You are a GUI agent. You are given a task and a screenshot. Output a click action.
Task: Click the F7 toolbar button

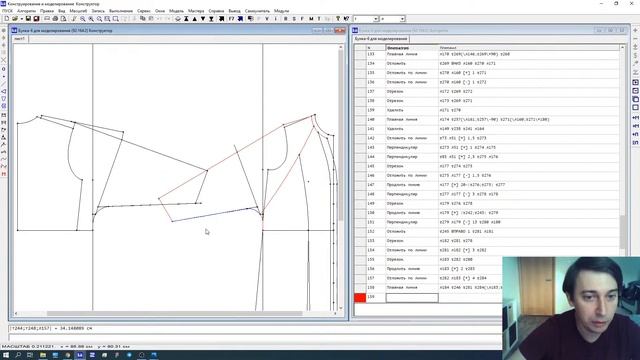point(231,19)
